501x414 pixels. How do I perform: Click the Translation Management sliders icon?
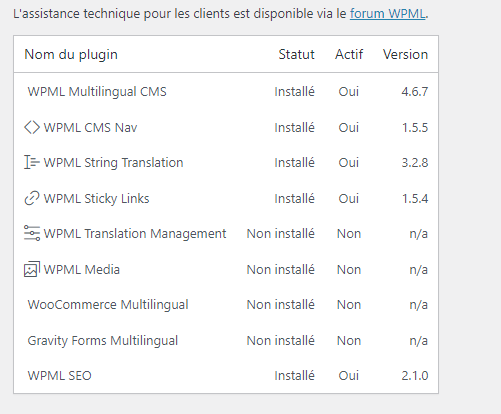point(32,233)
